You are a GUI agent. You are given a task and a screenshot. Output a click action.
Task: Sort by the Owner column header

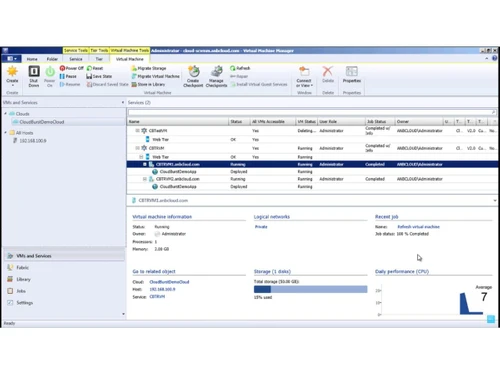coord(419,122)
